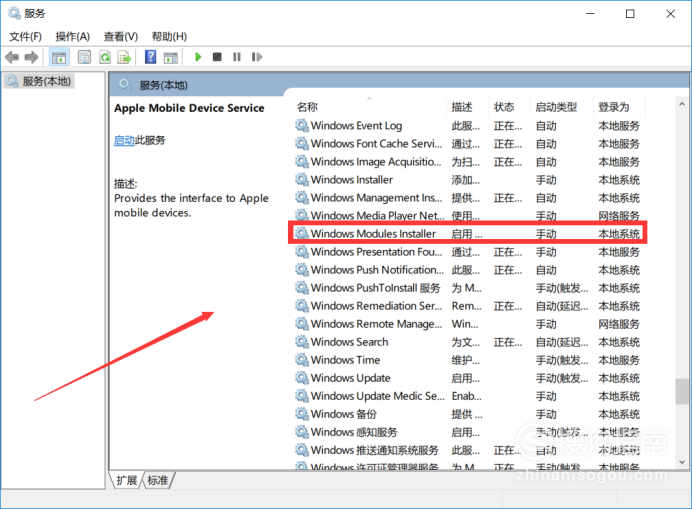Select the Windows Font Cache Service row
The image size is (692, 509).
468,144
